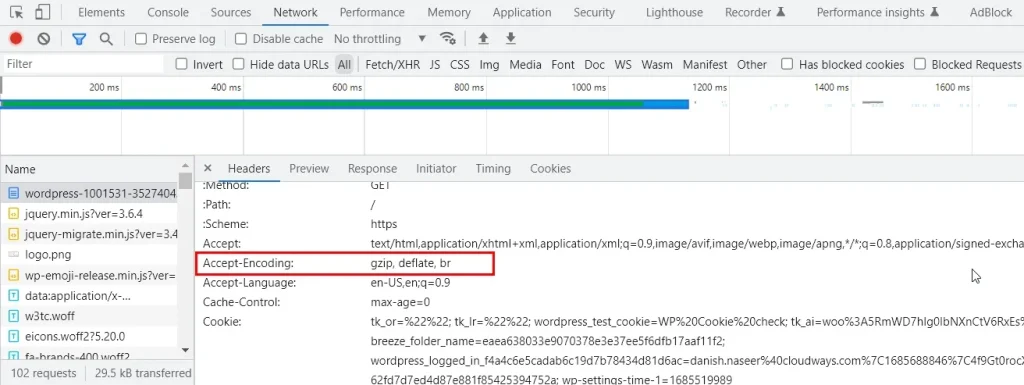Click the Filter text input field

pyautogui.click(x=82, y=64)
